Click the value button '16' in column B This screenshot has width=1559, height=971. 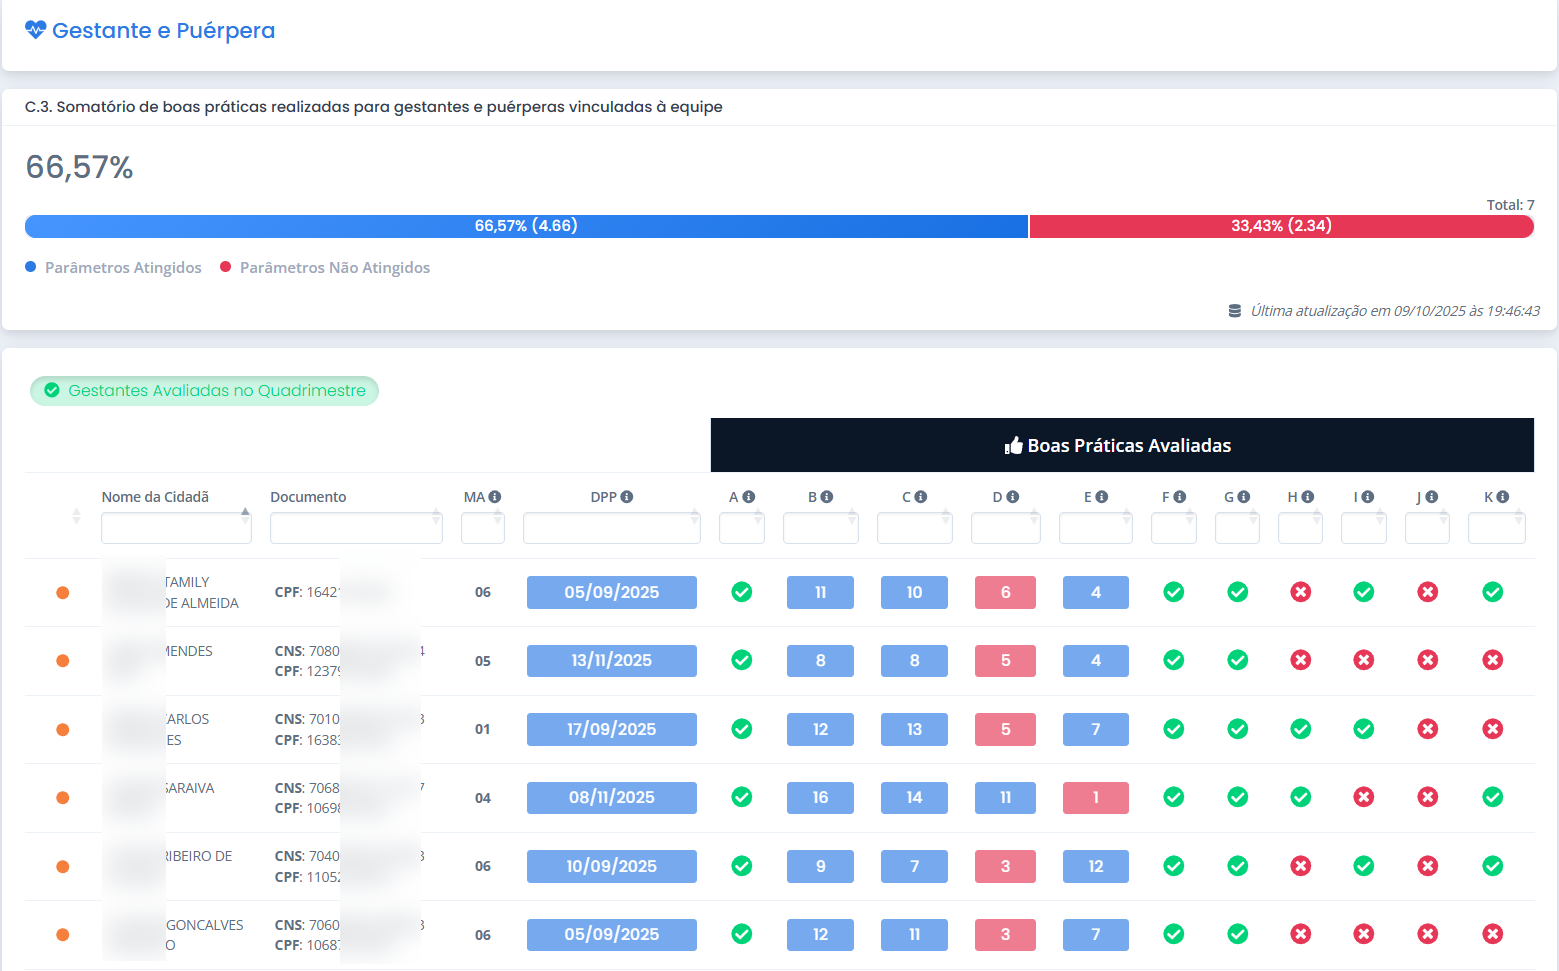pos(820,797)
